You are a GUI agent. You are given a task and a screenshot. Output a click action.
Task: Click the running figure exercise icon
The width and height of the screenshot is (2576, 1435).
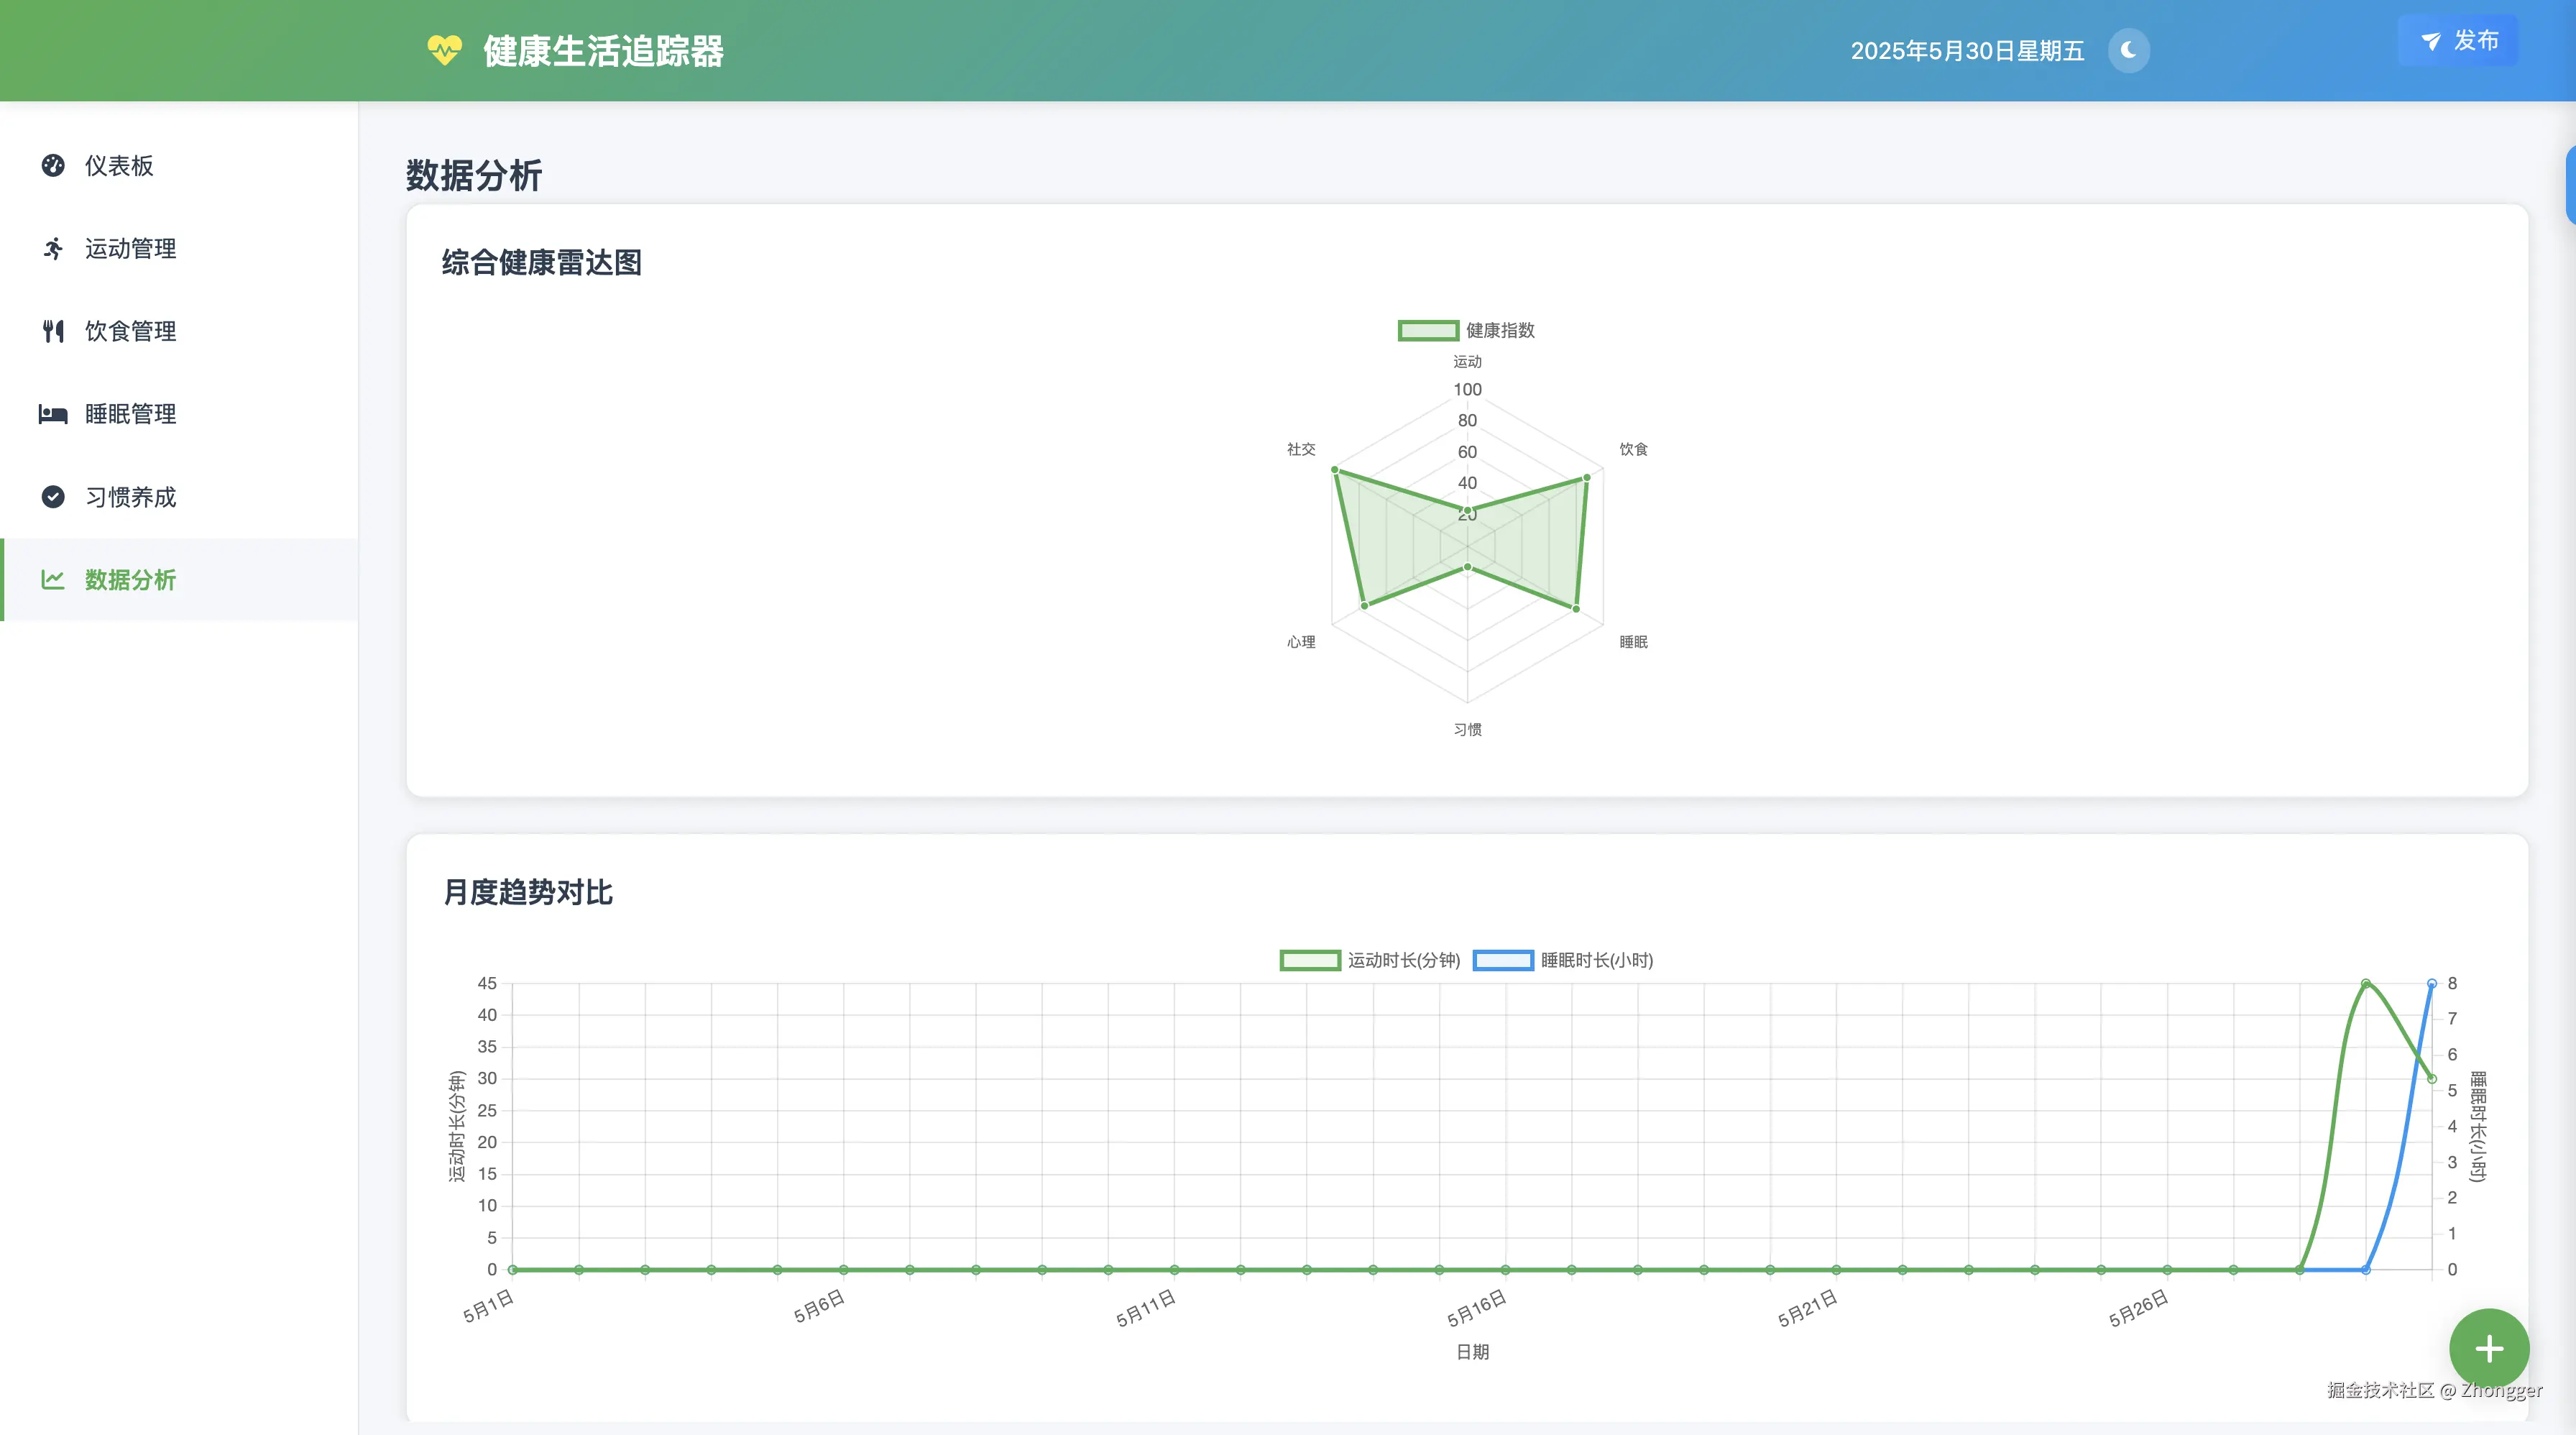[x=53, y=248]
